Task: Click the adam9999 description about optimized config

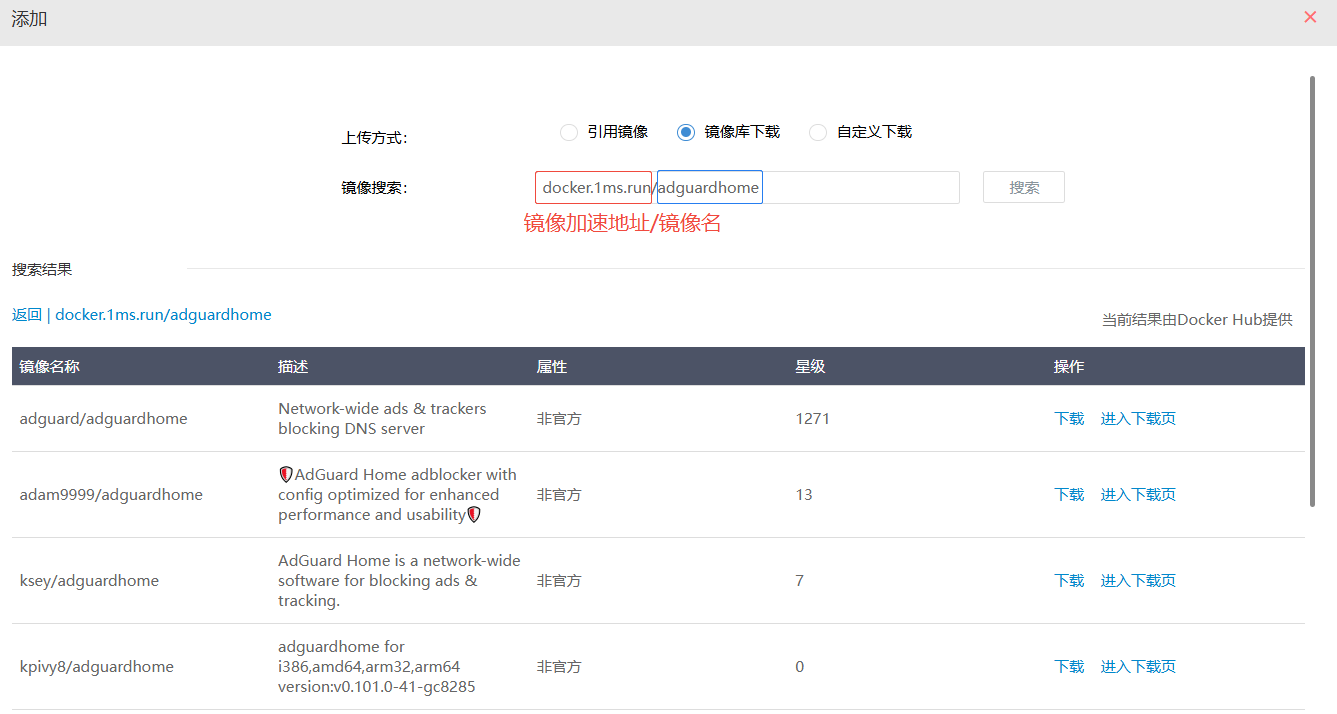Action: coord(398,494)
